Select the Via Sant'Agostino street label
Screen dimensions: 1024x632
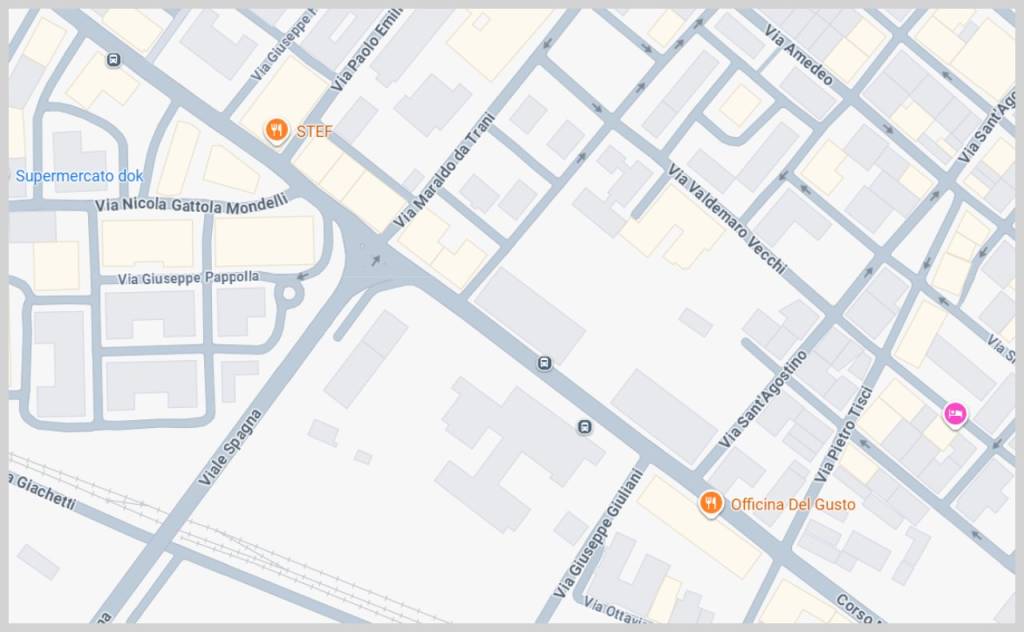763,400
